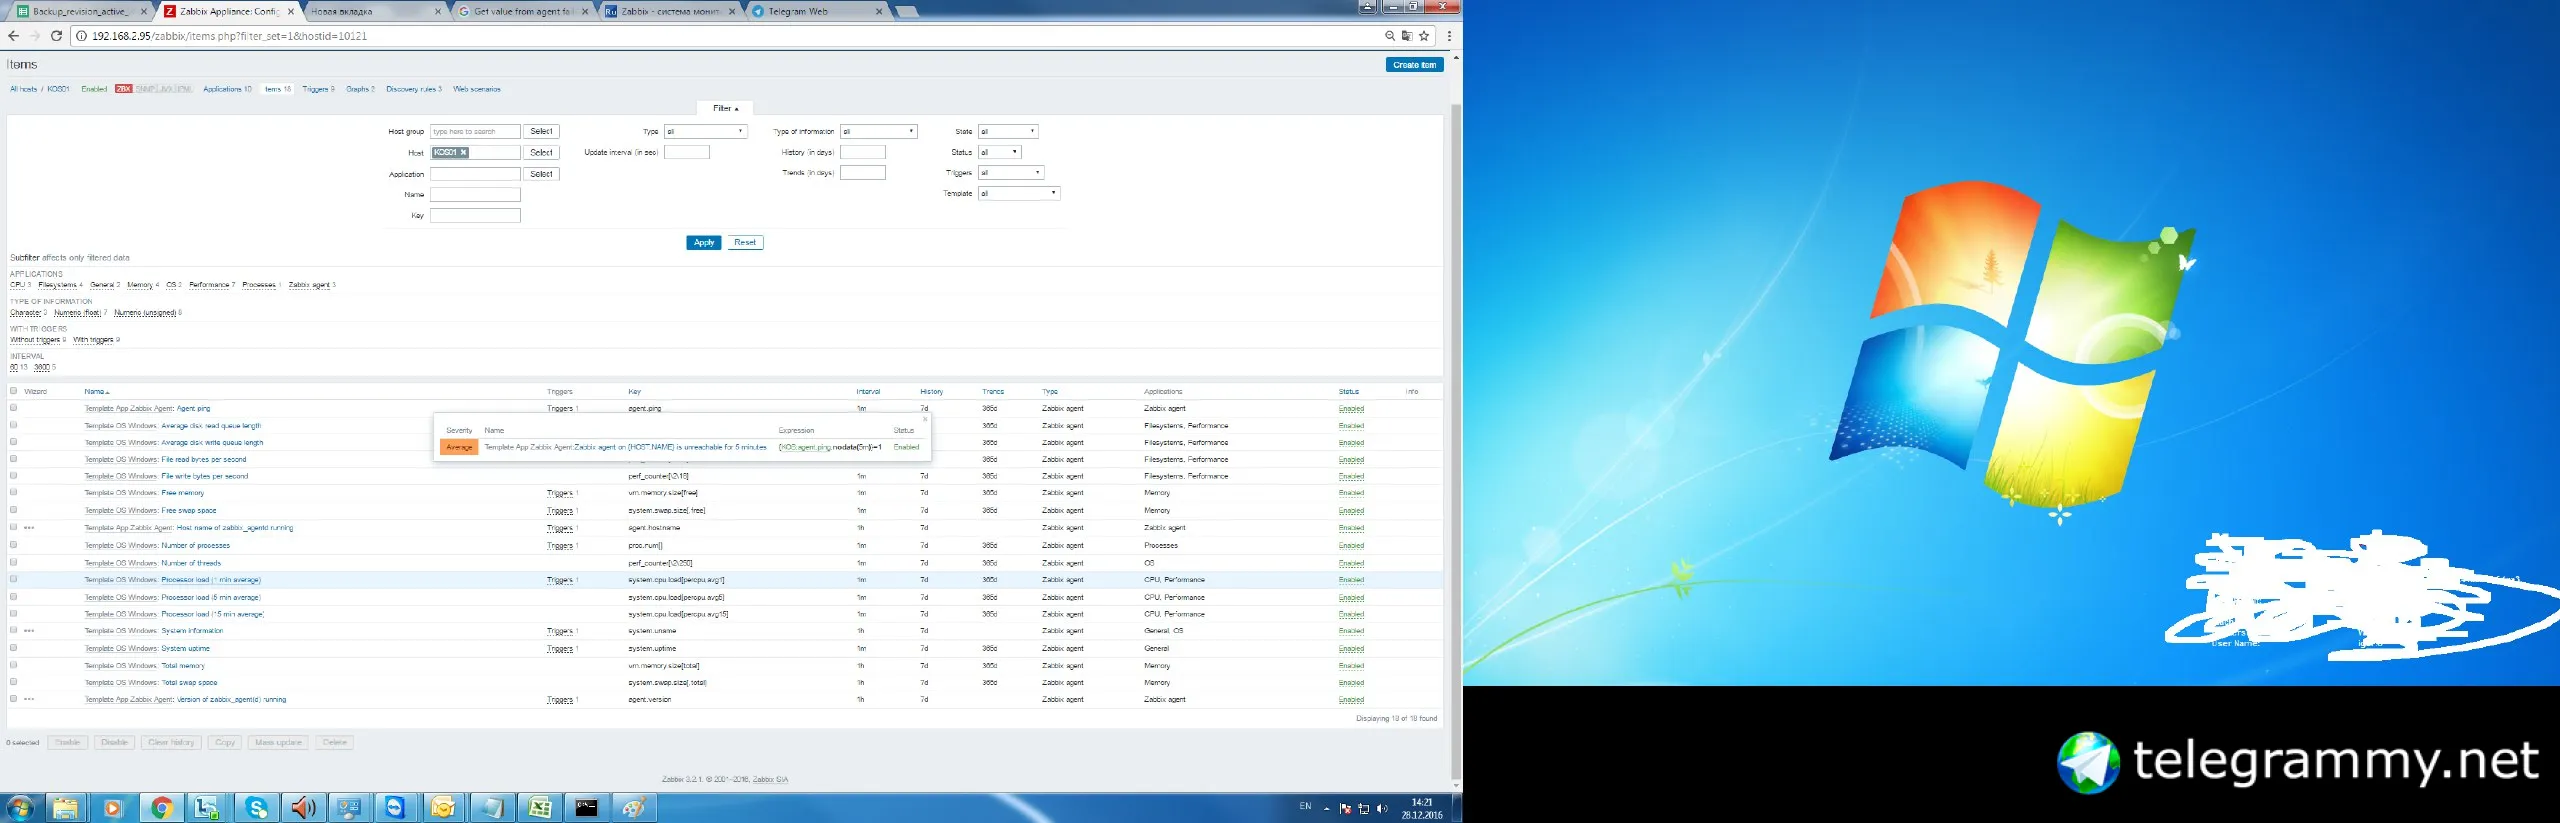Screen dimensions: 2560x823
Task: Click the red ZBX availability badge
Action: [123, 89]
